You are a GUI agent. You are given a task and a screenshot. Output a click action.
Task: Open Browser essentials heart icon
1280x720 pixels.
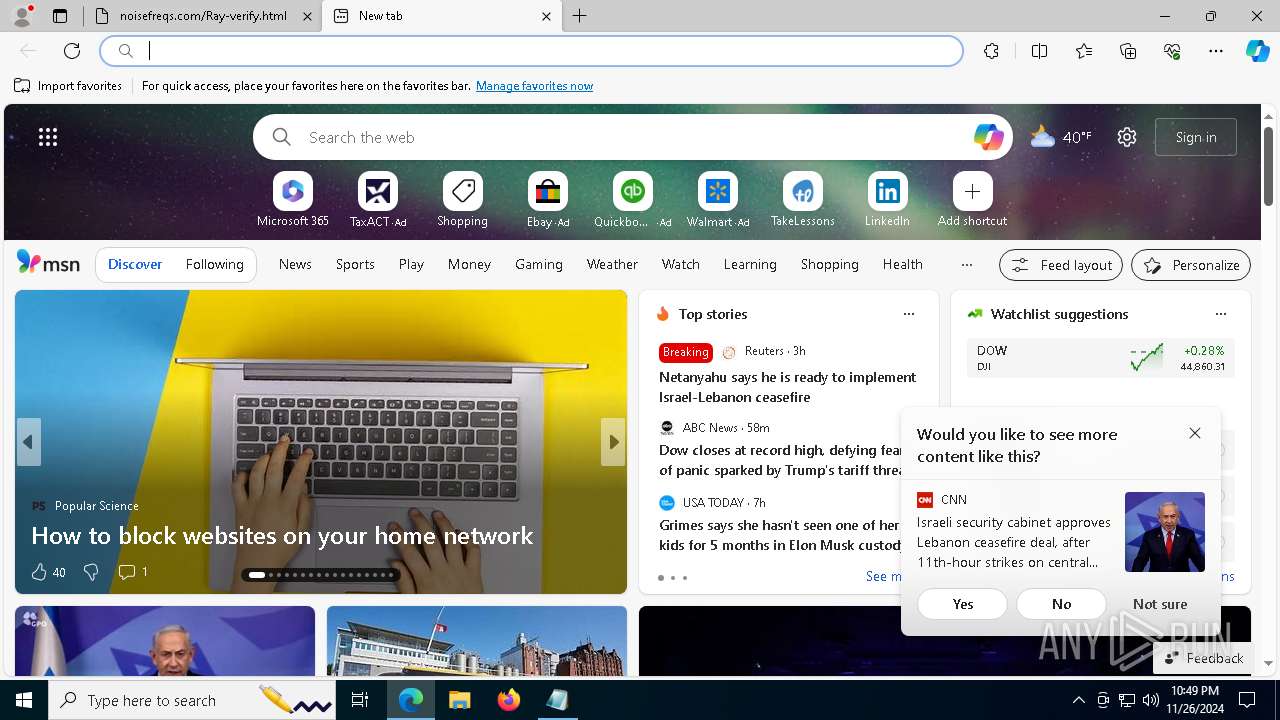(x=1172, y=51)
